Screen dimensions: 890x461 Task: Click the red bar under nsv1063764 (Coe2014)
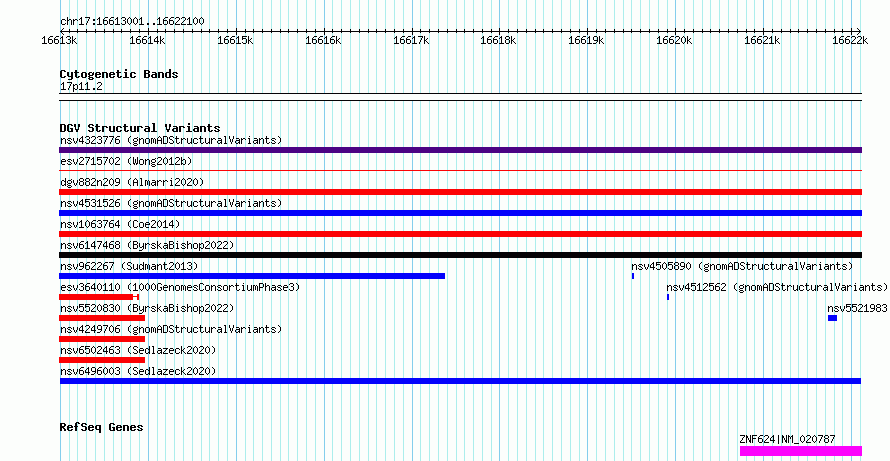[460, 234]
